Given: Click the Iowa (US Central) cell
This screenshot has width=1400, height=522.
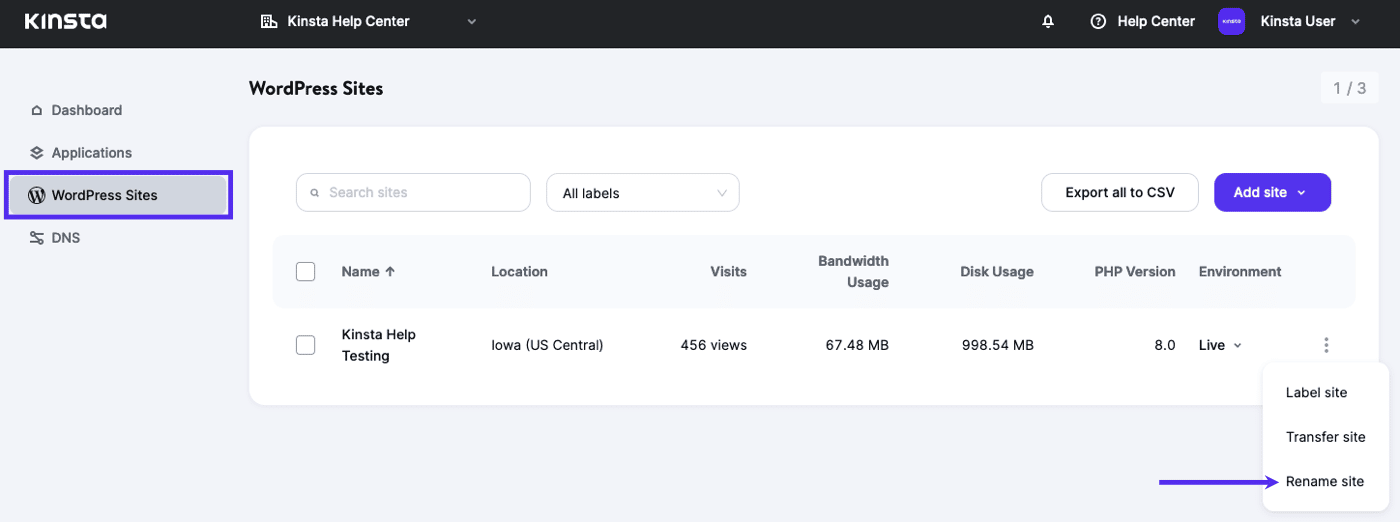Looking at the screenshot, I should tap(547, 345).
